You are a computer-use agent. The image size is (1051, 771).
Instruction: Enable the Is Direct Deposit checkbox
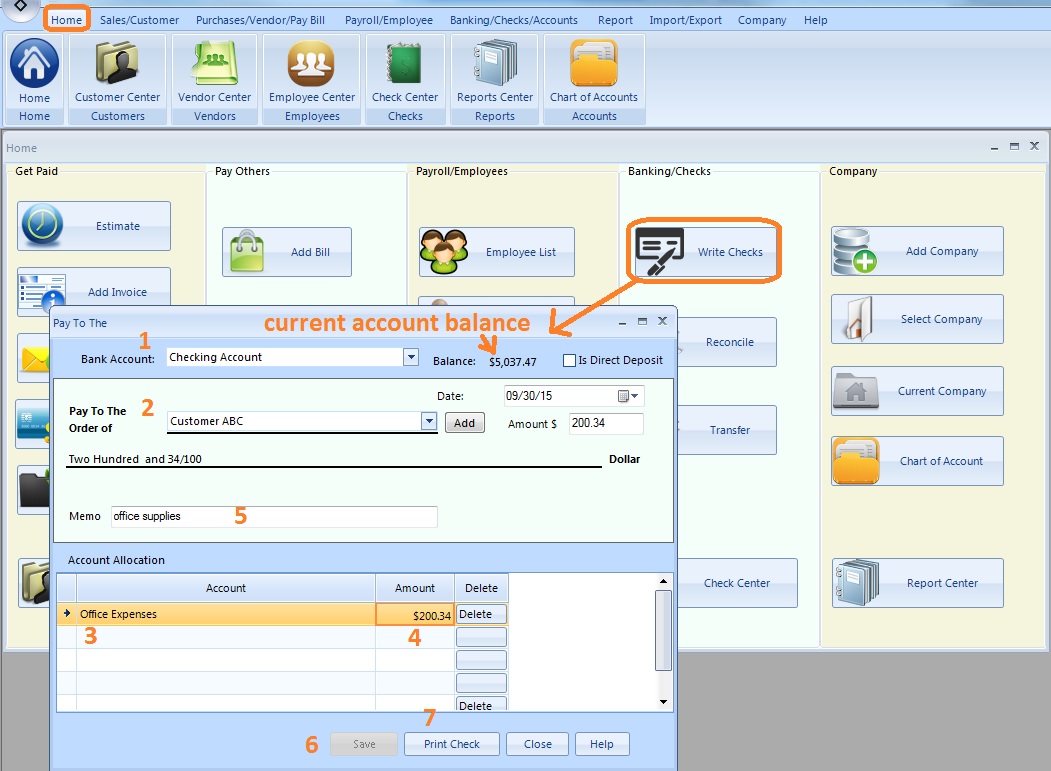click(x=569, y=360)
